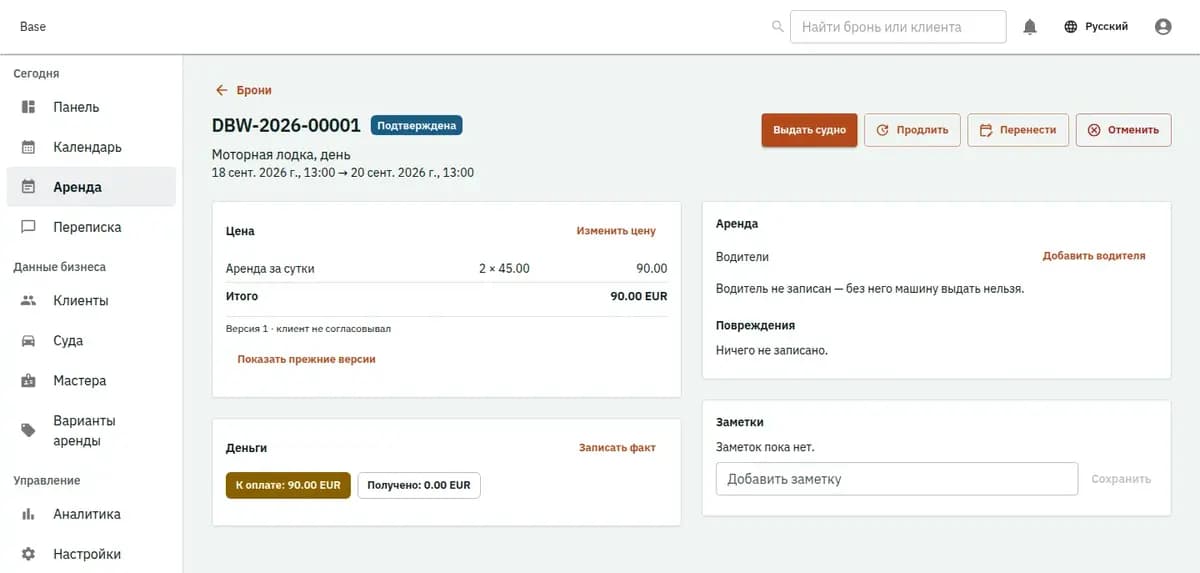1200x573 pixels.
Task: Click the Моторная лодка, день text
Action: pyautogui.click(x=279, y=155)
